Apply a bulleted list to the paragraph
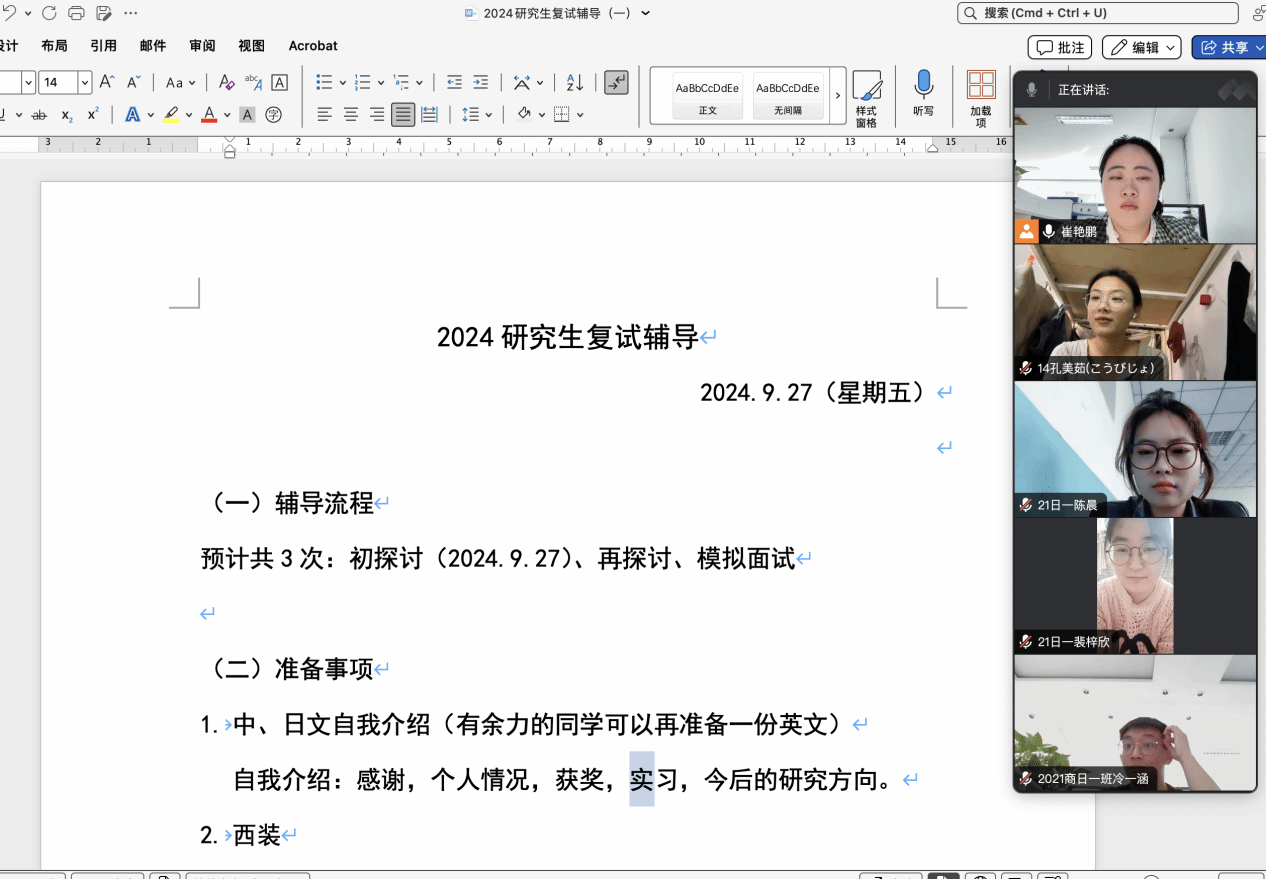Screen dimensions: 1266x879 pyautogui.click(x=324, y=82)
